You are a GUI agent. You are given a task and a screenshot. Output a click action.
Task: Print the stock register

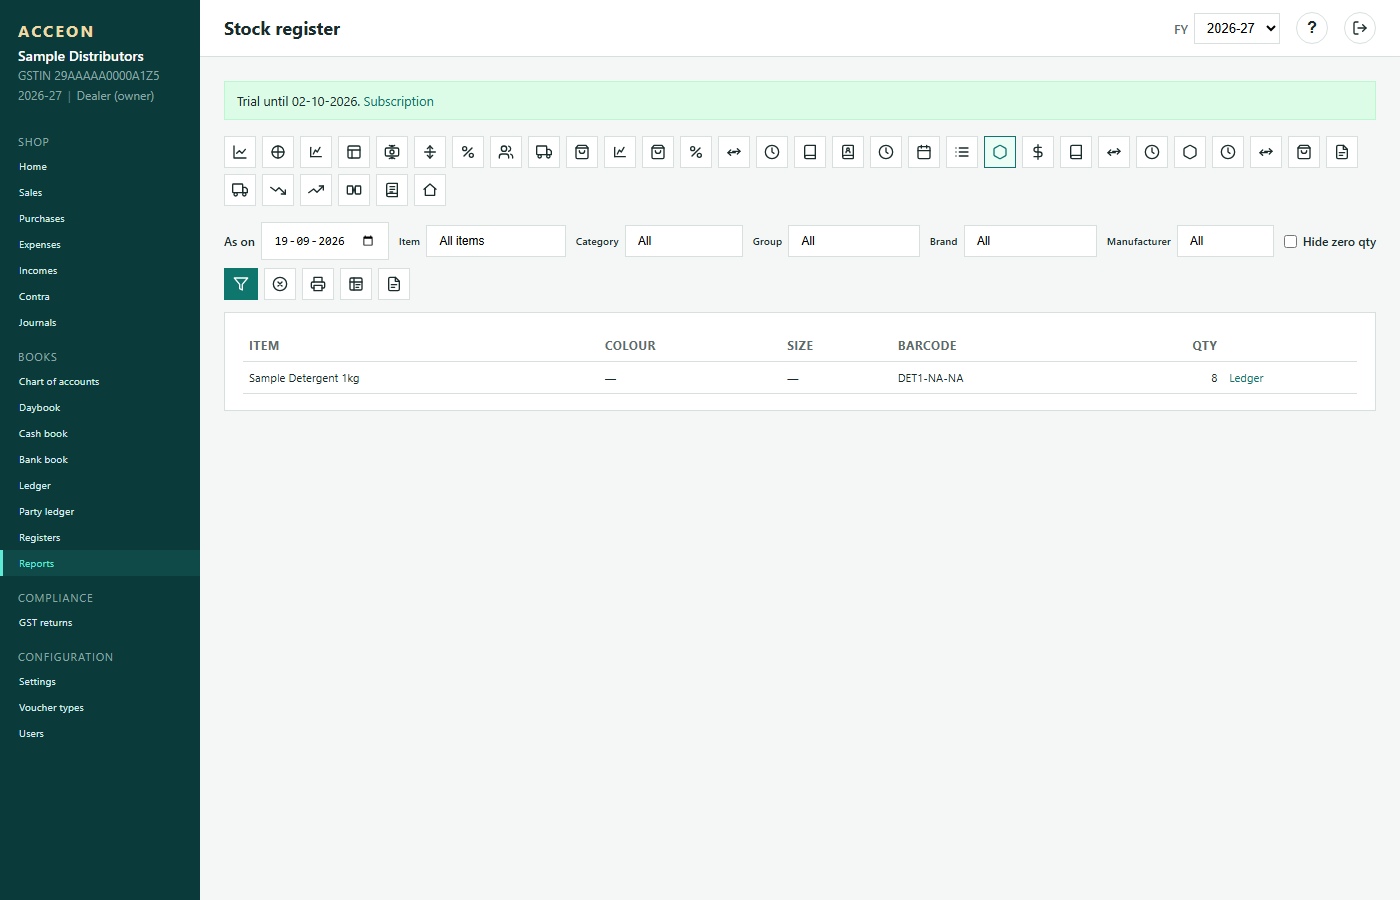tap(318, 284)
